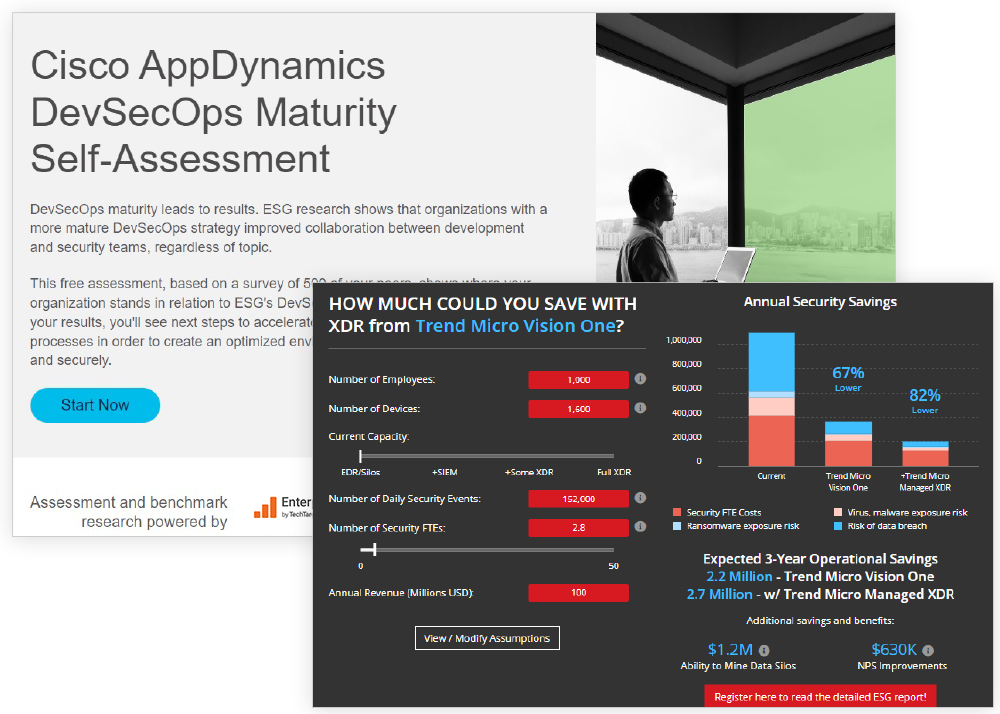The width and height of the screenshot is (1000, 714).
Task: Click the Security FTEs slider handle
Action: tap(374, 549)
